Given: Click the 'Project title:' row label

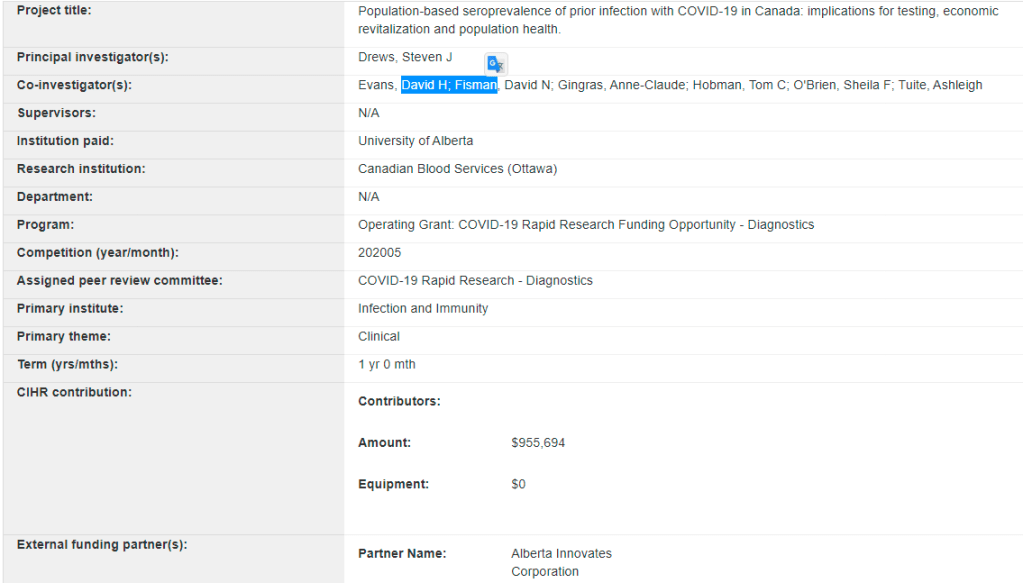Looking at the screenshot, I should coord(53,11).
